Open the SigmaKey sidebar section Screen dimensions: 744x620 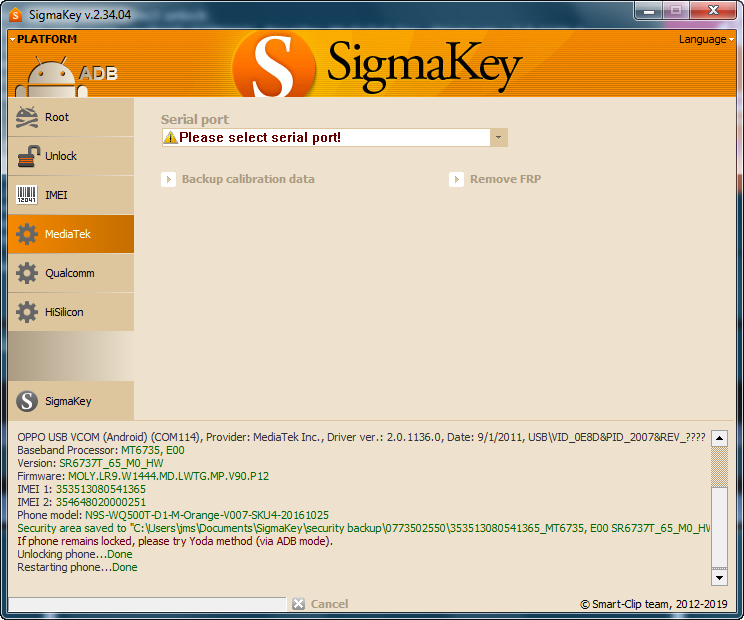click(71, 401)
